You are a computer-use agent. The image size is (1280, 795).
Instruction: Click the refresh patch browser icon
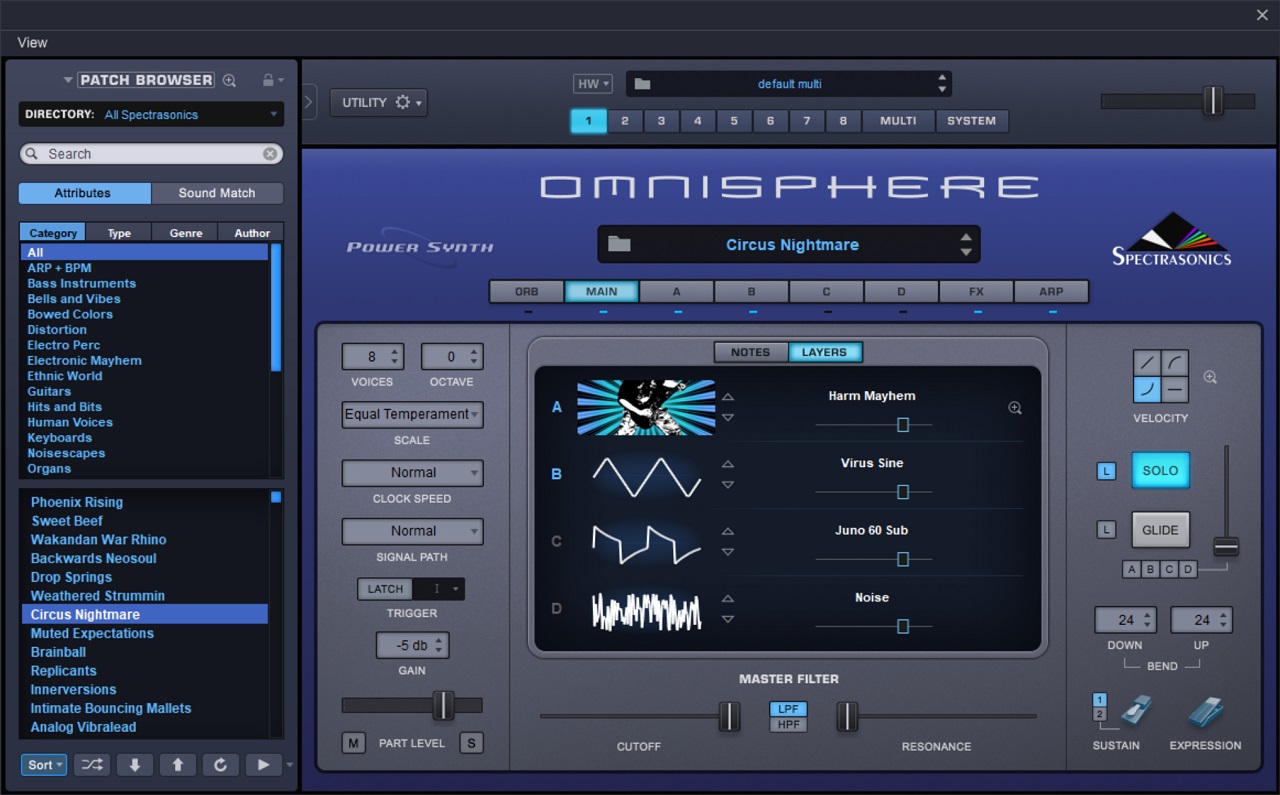(x=220, y=765)
